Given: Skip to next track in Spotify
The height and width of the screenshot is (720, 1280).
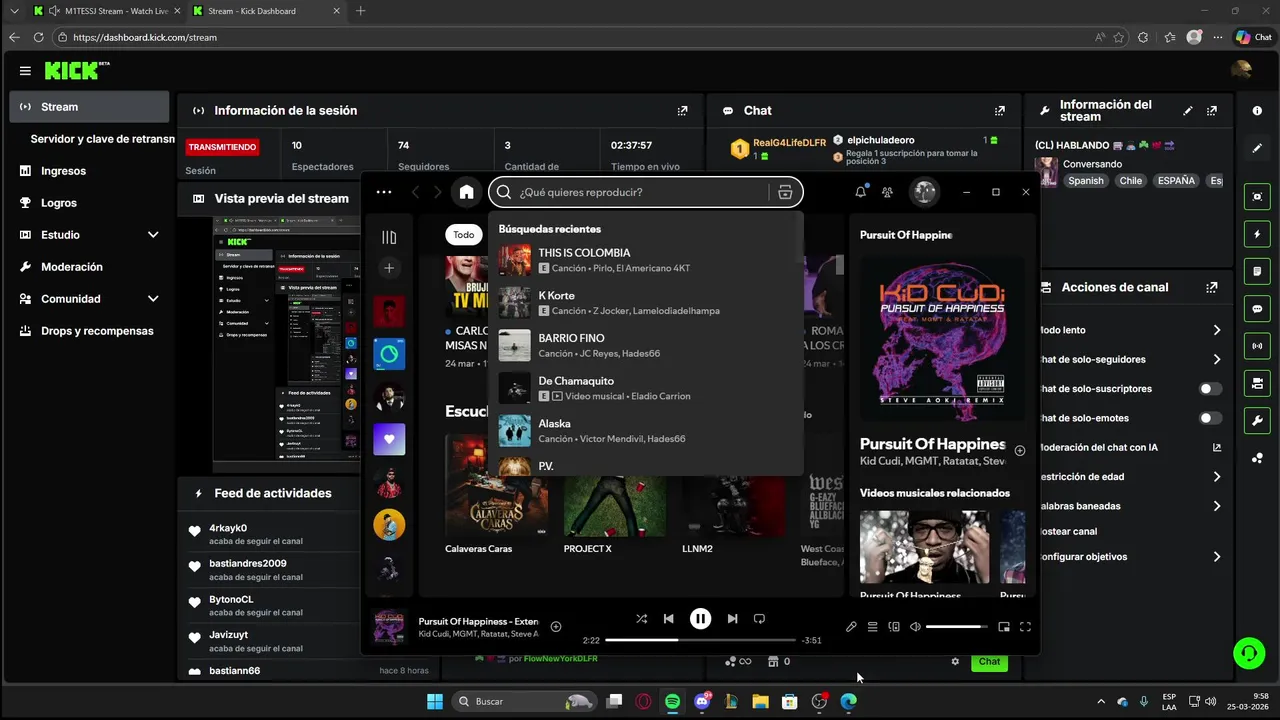Looking at the screenshot, I should 732,619.
